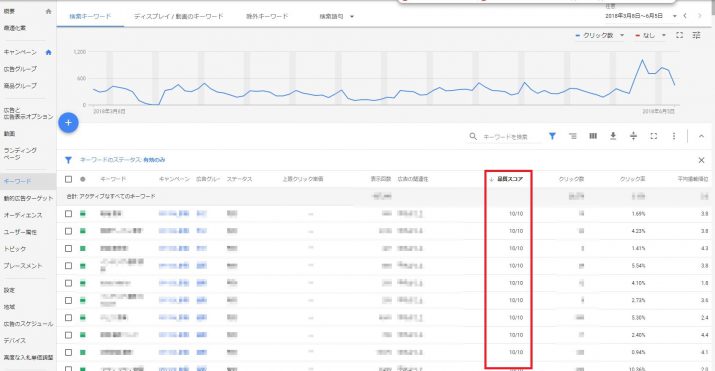Image resolution: width=715 pixels, height=371 pixels.
Task: Open the three-dot more menu in table toolbar
Action: (674, 136)
